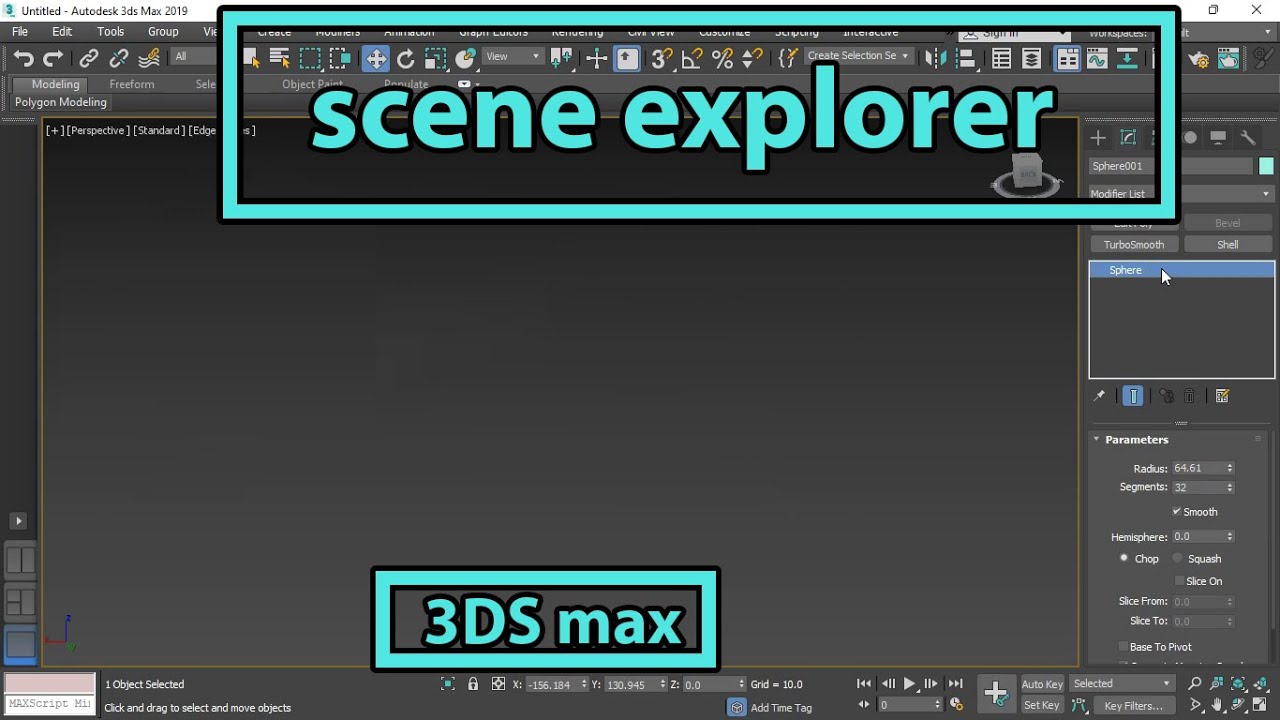Open the Group menu
The width and height of the screenshot is (1280, 720).
pos(163,31)
